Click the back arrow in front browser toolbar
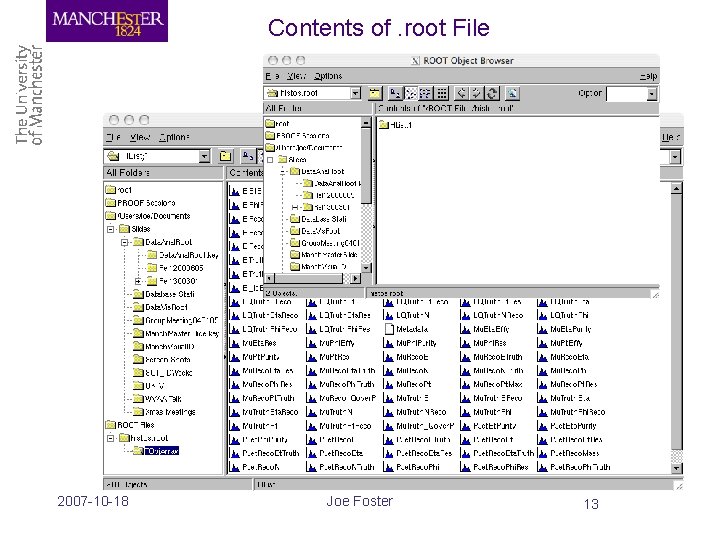720x540 pixels. coord(461,94)
